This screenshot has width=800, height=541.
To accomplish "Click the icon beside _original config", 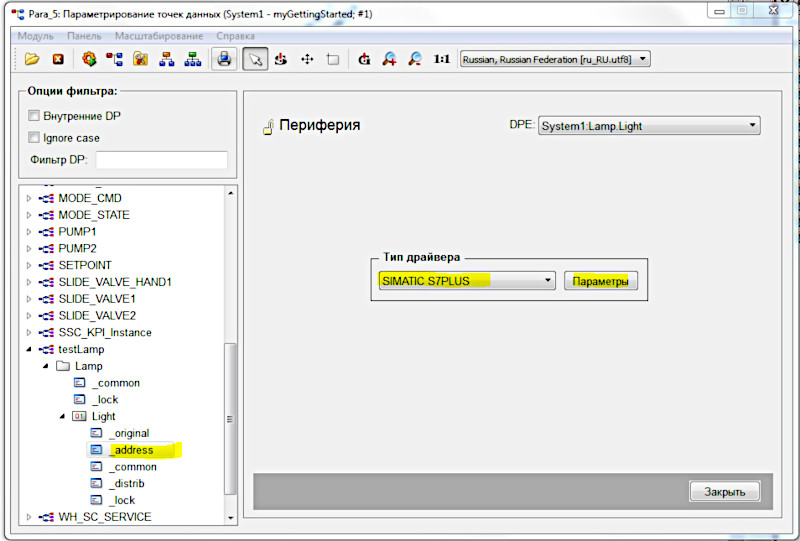I will 96,433.
